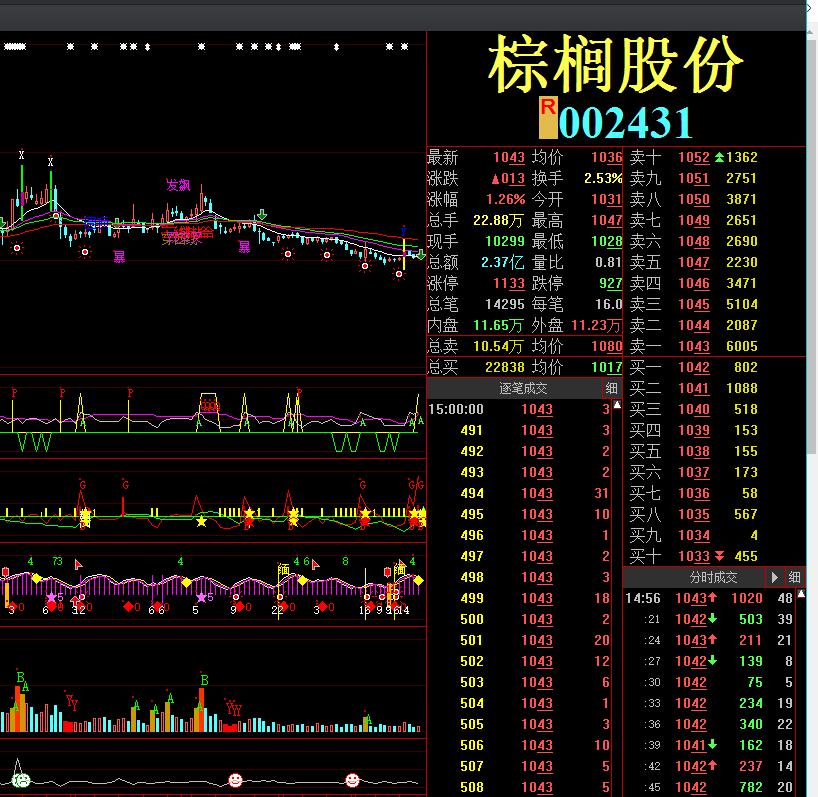Click the red flag marker next to green 73
The width and height of the screenshot is (818, 797).
coord(78,564)
